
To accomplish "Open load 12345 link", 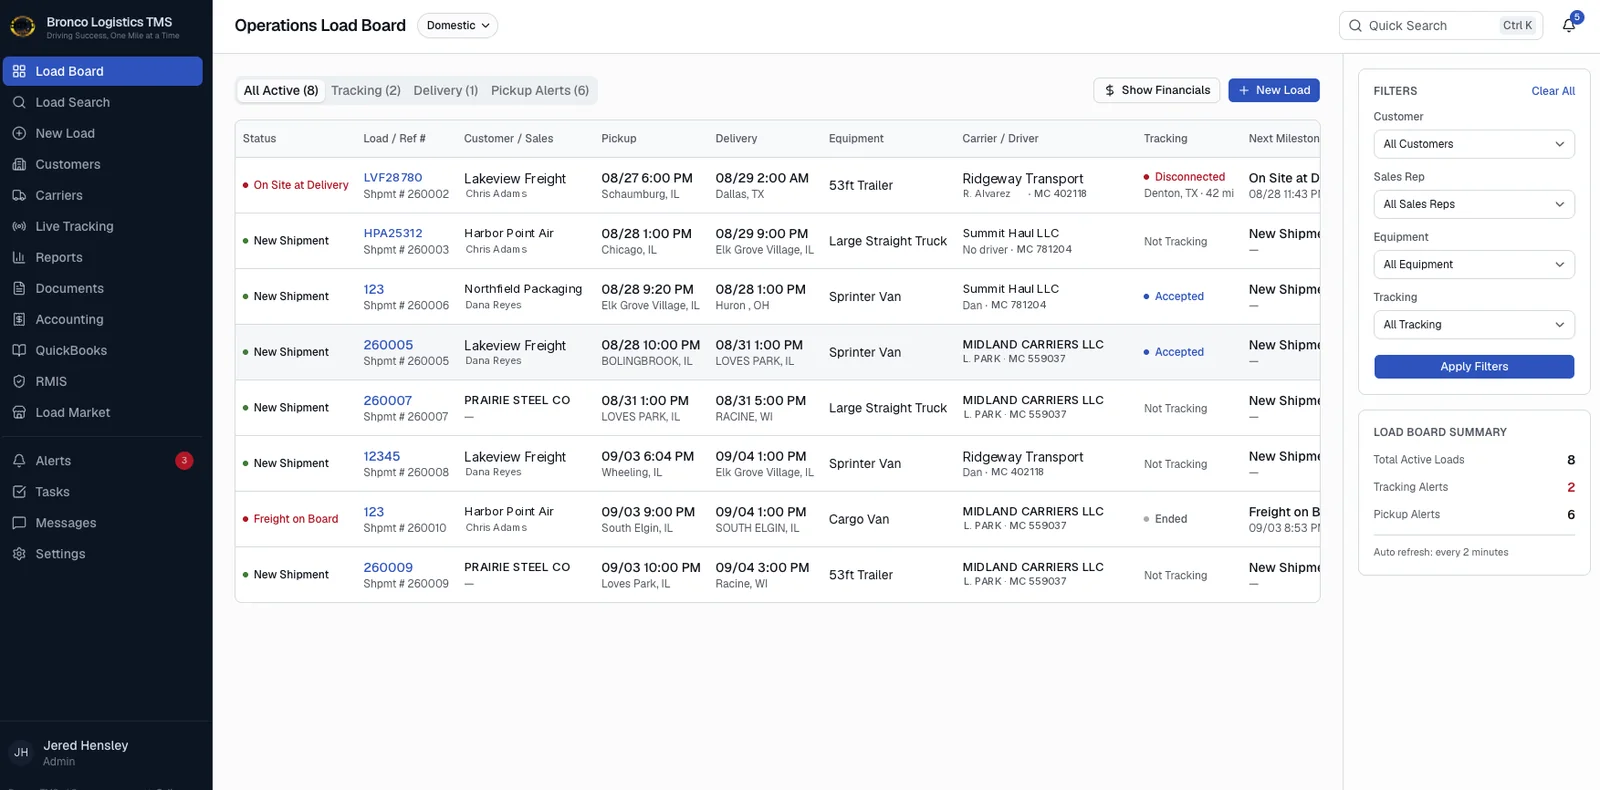I will pos(382,456).
